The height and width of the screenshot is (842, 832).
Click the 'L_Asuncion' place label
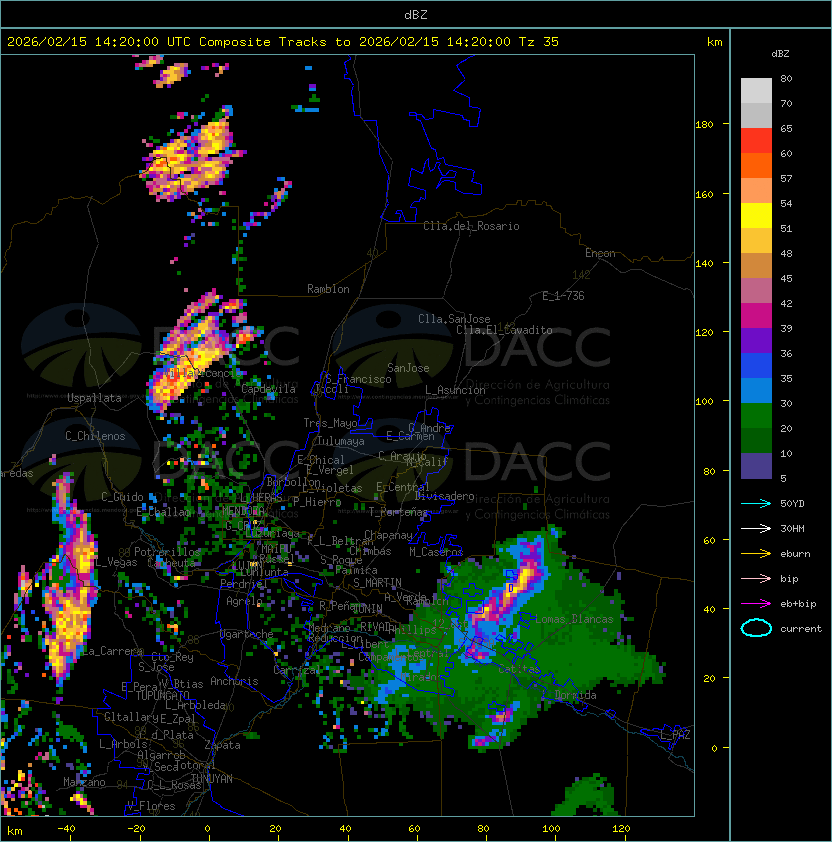455,390
